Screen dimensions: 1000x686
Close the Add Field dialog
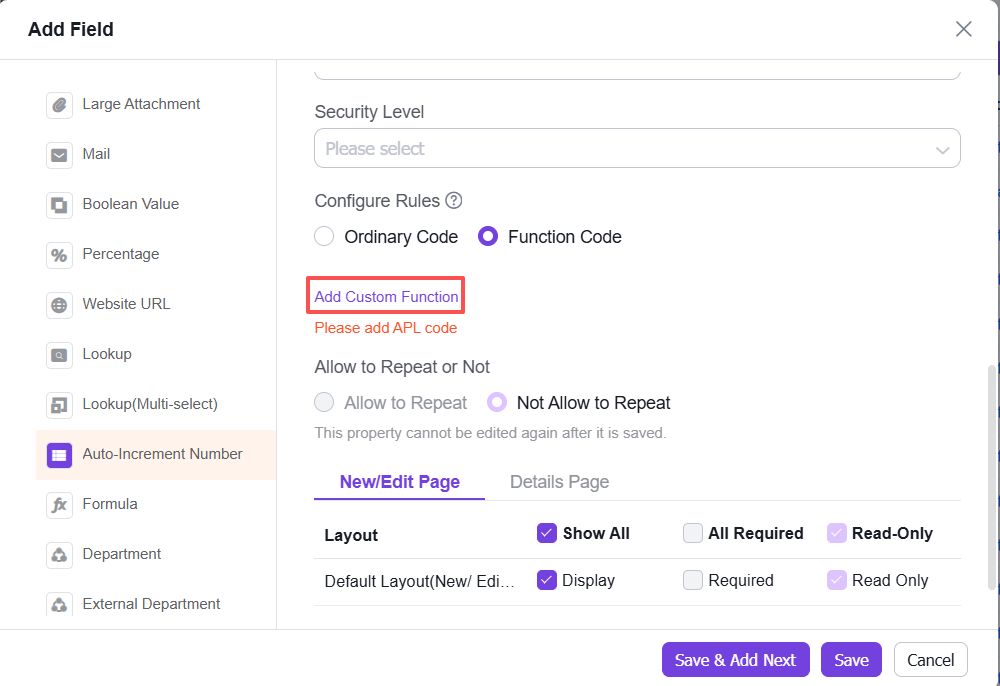coord(963,29)
